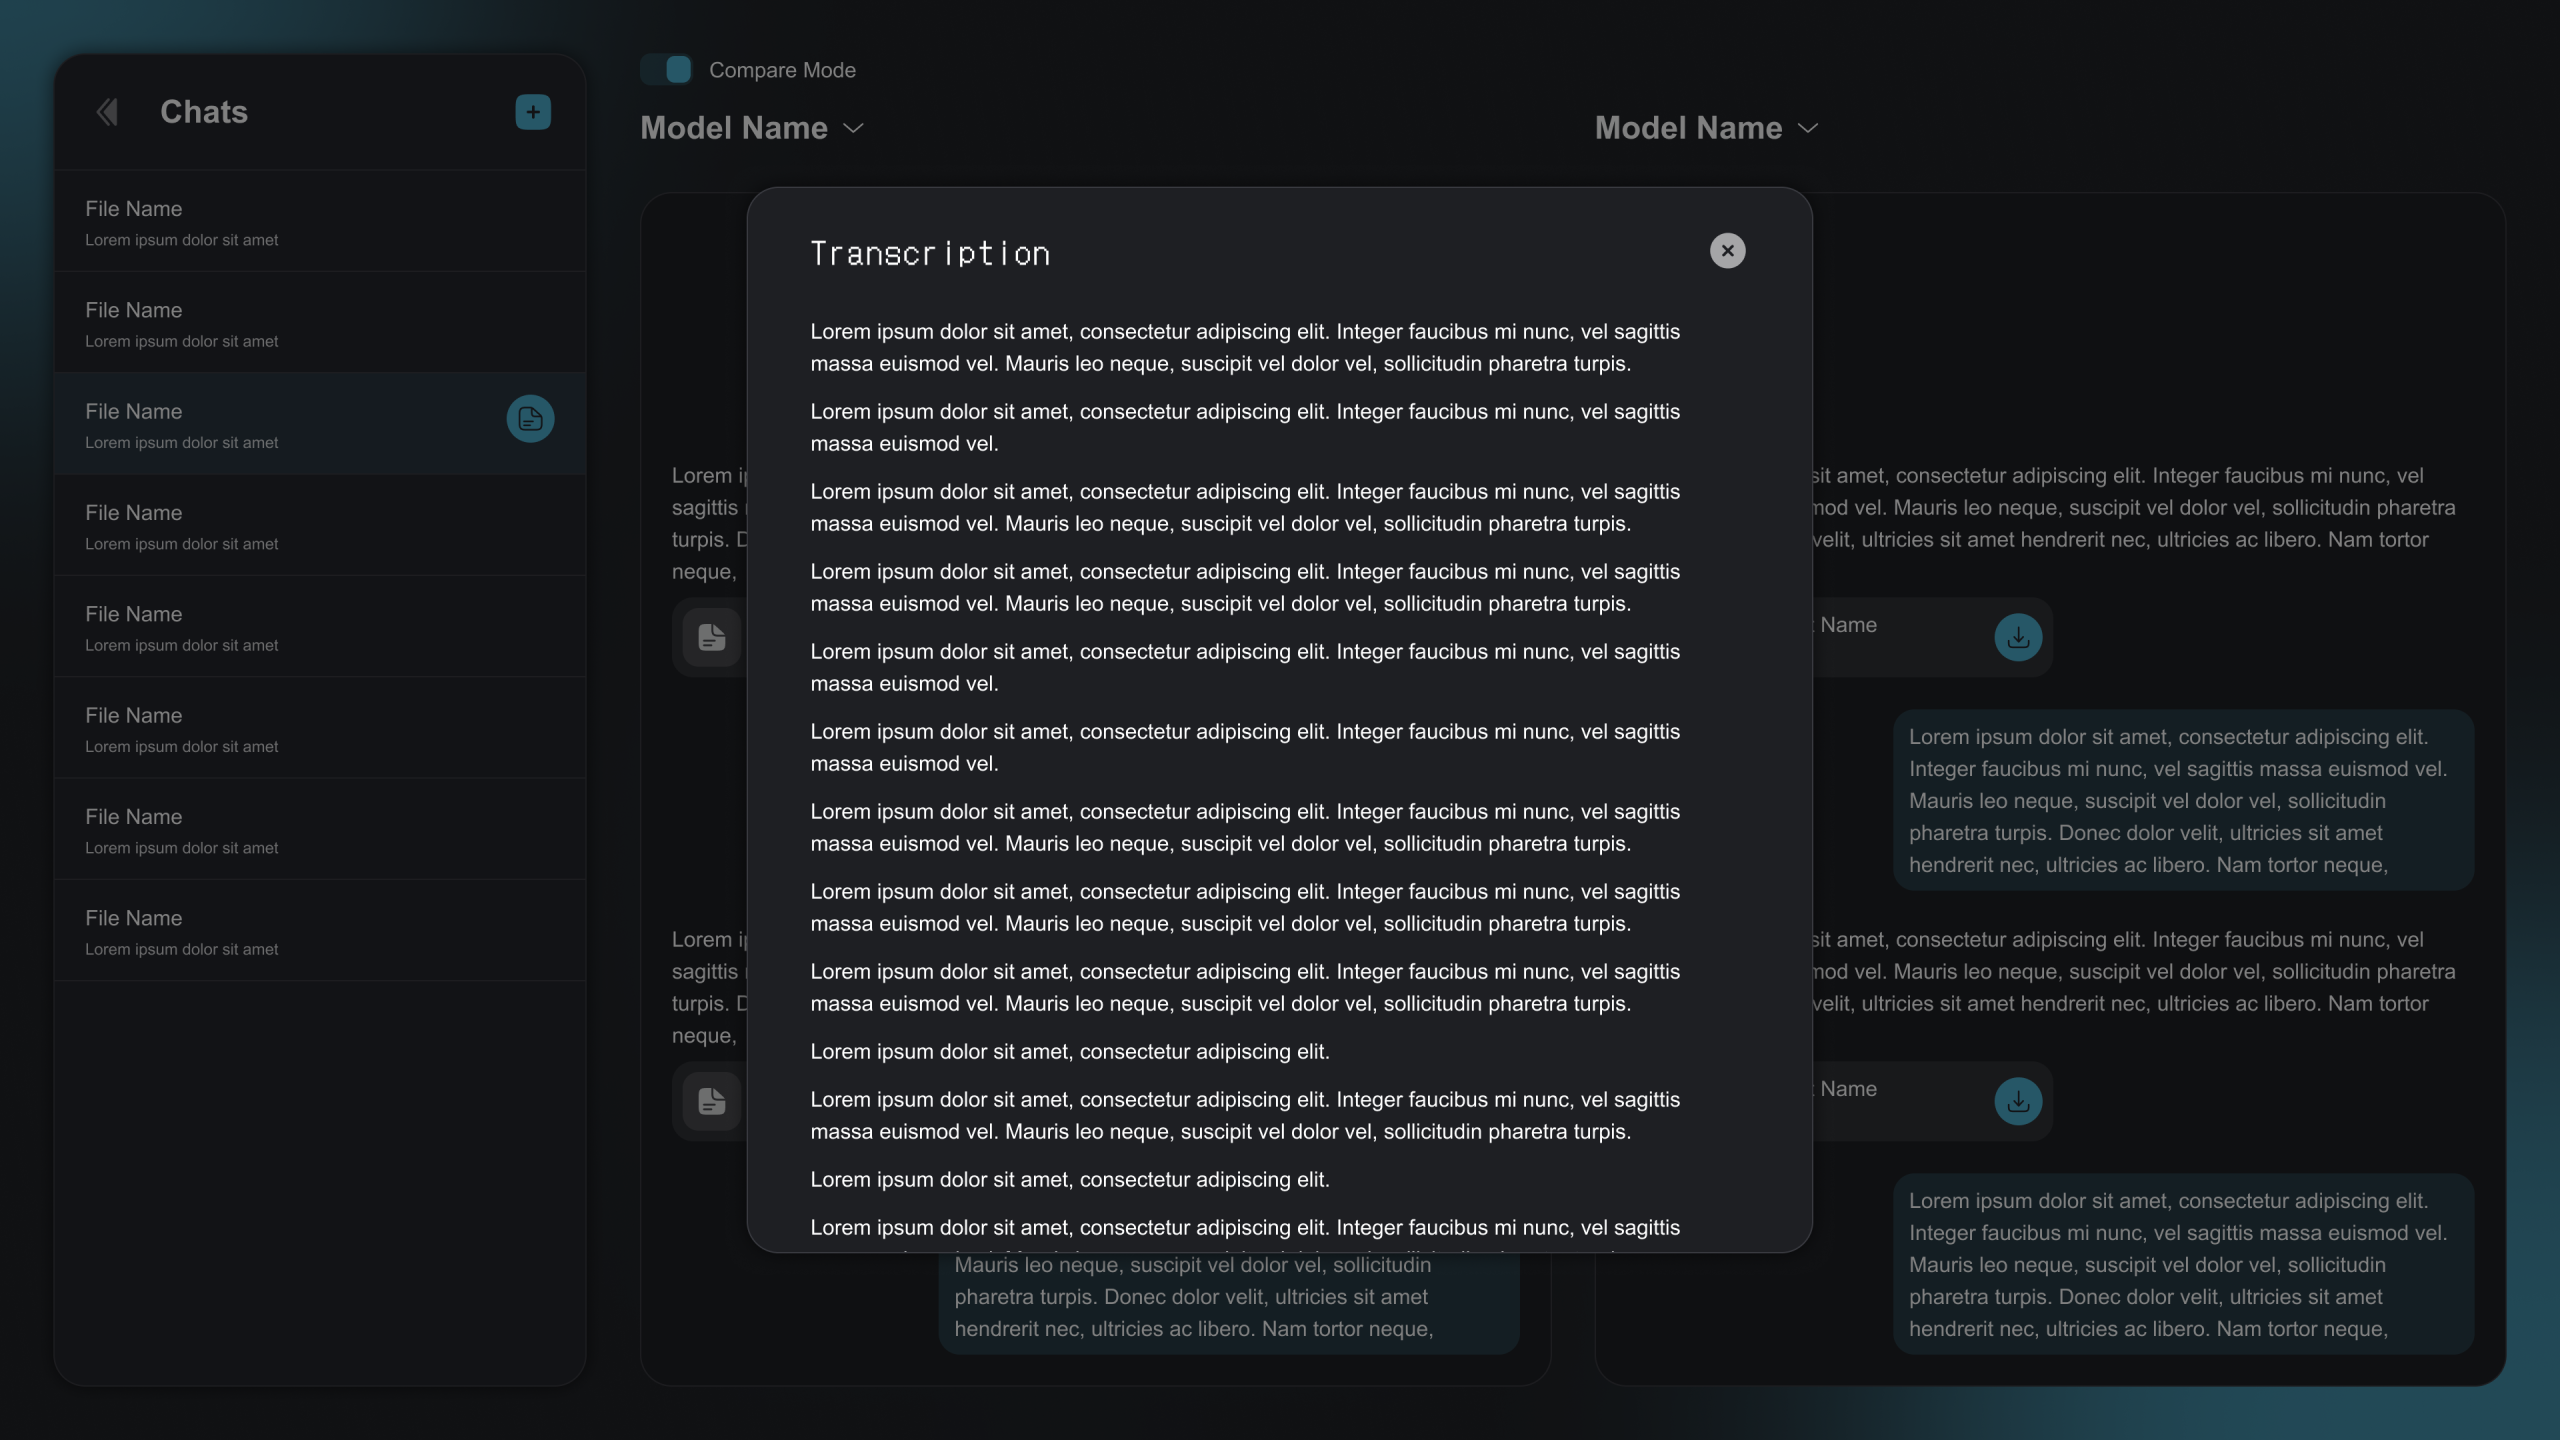The width and height of the screenshot is (2560, 1440).
Task: Click the upper right-aligned message bubble in right panel
Action: 2182,800
